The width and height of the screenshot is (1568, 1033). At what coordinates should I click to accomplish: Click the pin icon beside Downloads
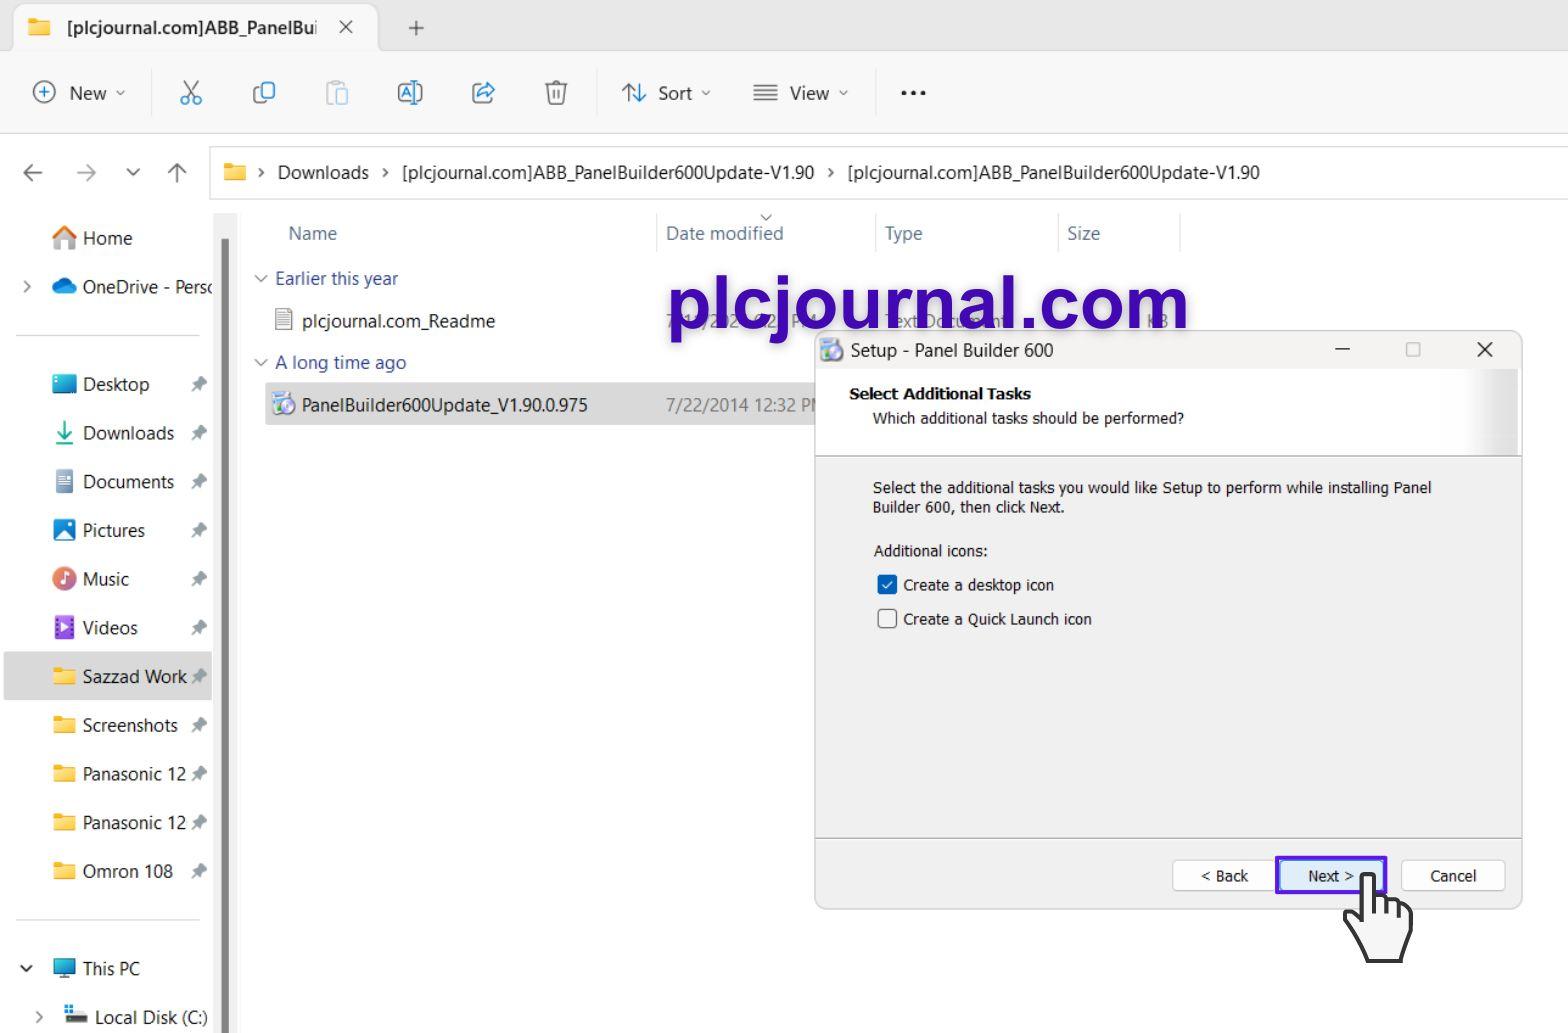click(x=199, y=433)
